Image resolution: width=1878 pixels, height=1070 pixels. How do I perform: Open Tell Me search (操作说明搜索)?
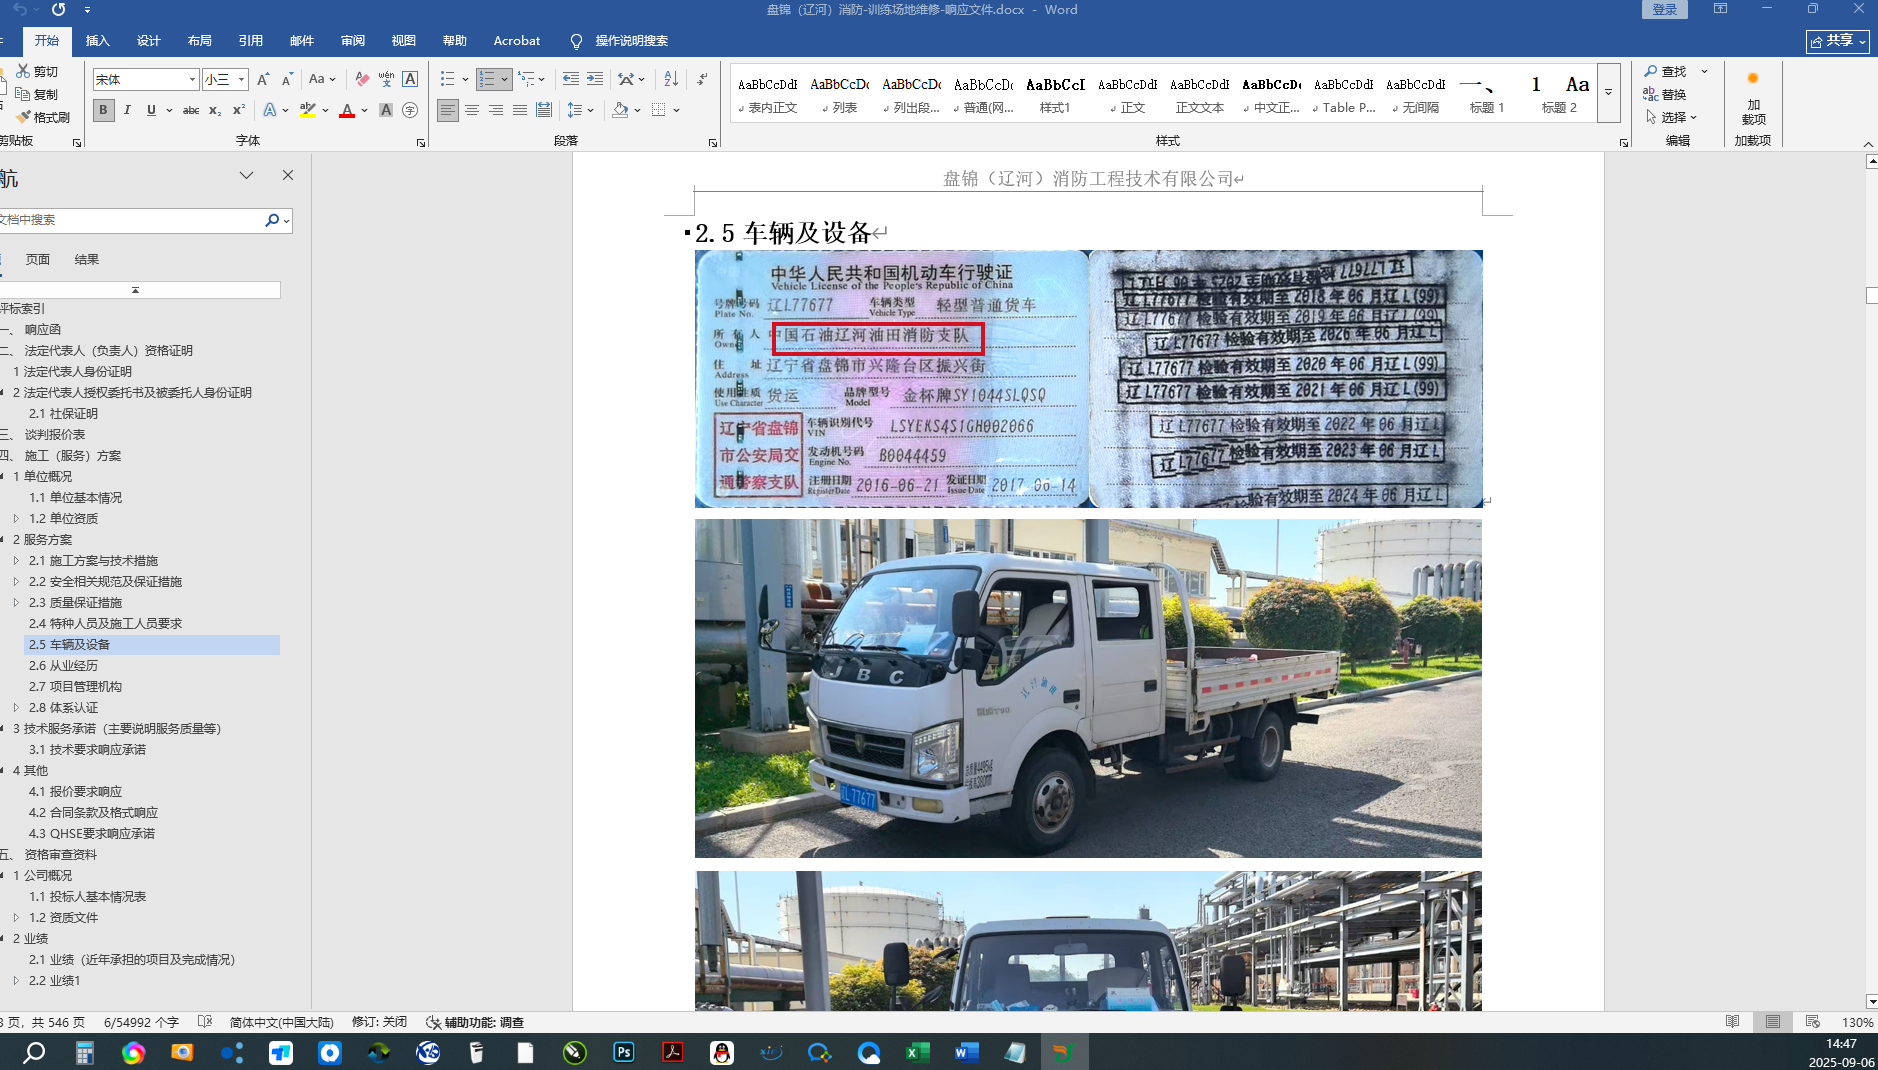point(619,41)
